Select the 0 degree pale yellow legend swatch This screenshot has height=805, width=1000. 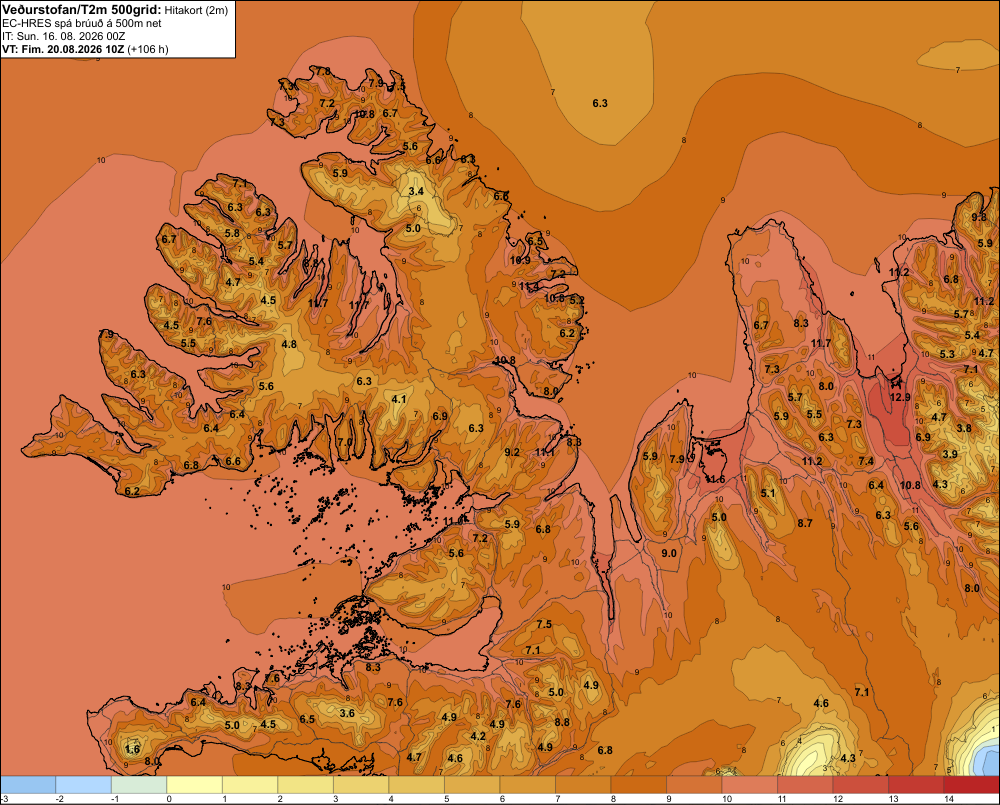pos(195,785)
